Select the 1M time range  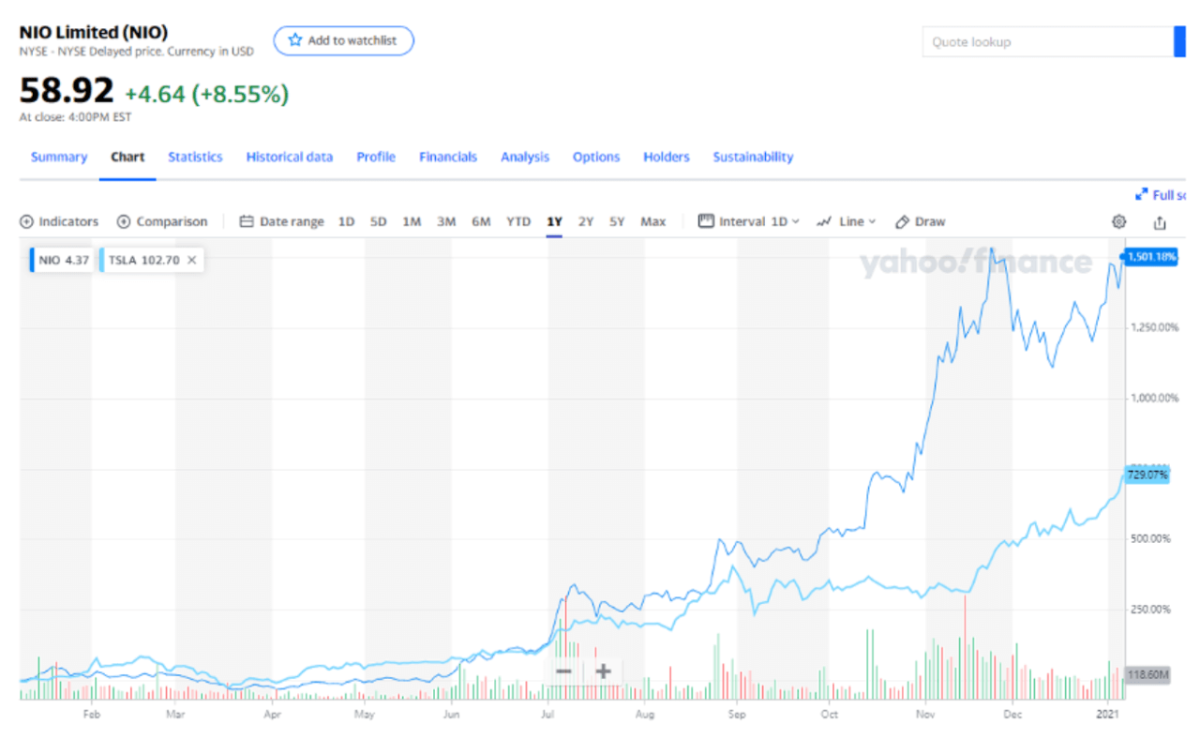pos(411,222)
